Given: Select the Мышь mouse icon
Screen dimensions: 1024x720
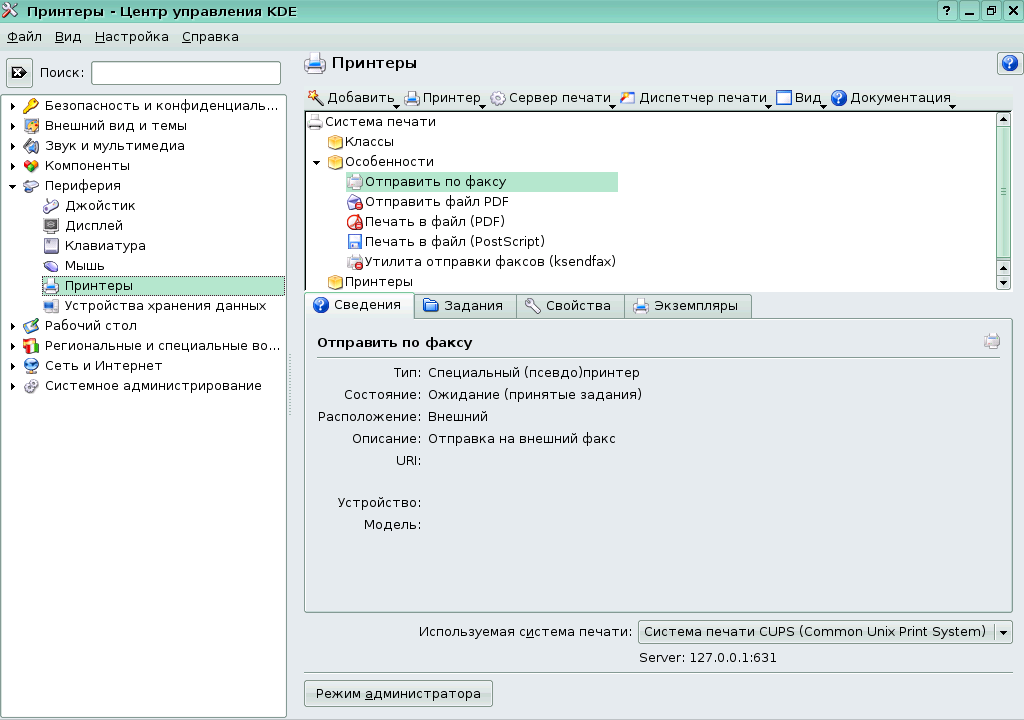Looking at the screenshot, I should (x=52, y=266).
